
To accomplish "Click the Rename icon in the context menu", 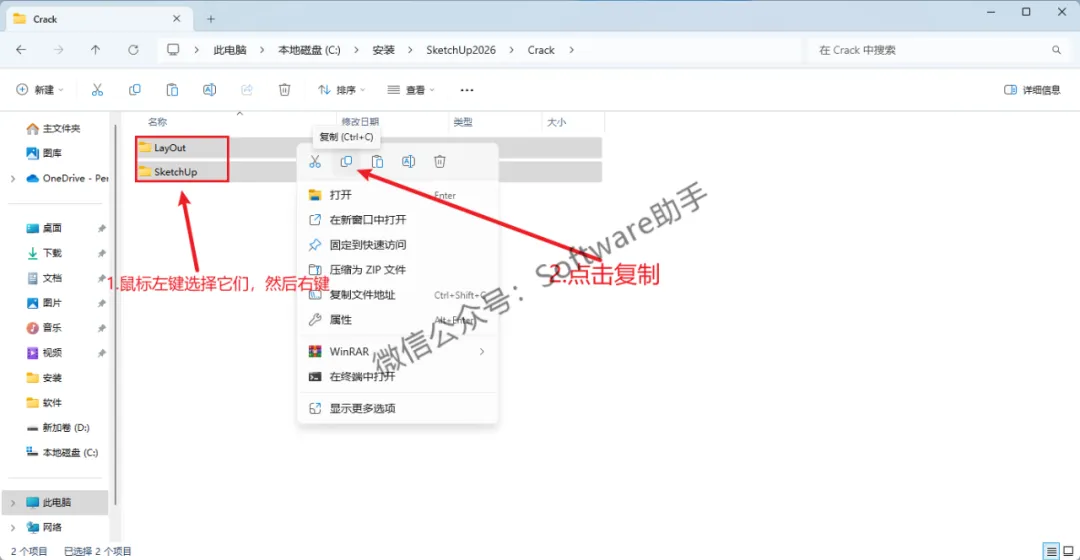I will (x=408, y=161).
